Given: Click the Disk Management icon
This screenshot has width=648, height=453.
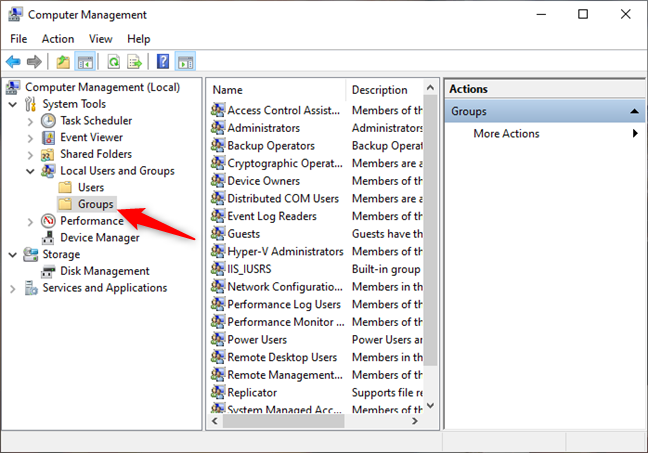Looking at the screenshot, I should tap(48, 272).
